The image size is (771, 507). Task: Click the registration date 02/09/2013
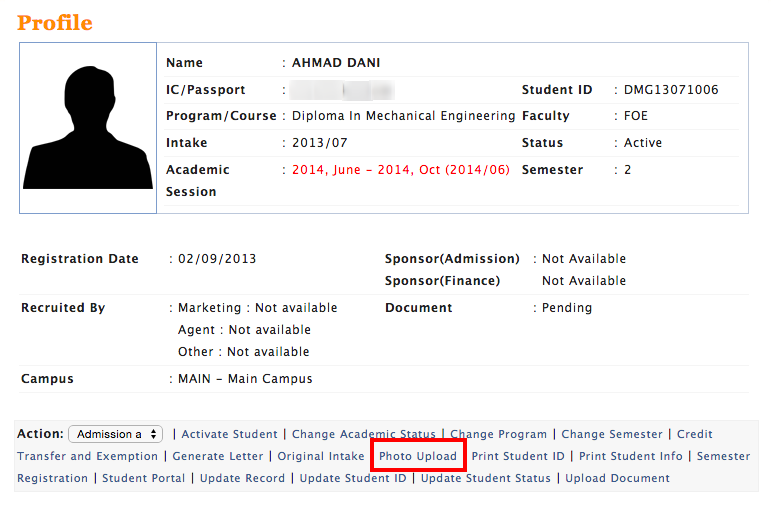[x=217, y=259]
